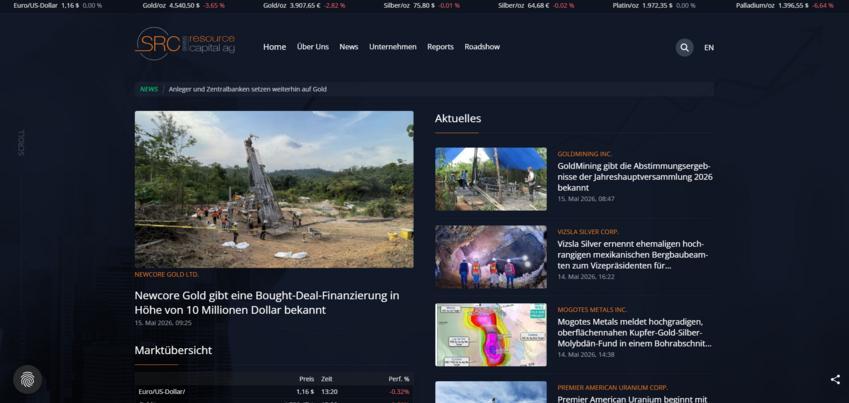
Task: Click the VIZSLA SILVER CORP. label
Action: [x=588, y=232]
